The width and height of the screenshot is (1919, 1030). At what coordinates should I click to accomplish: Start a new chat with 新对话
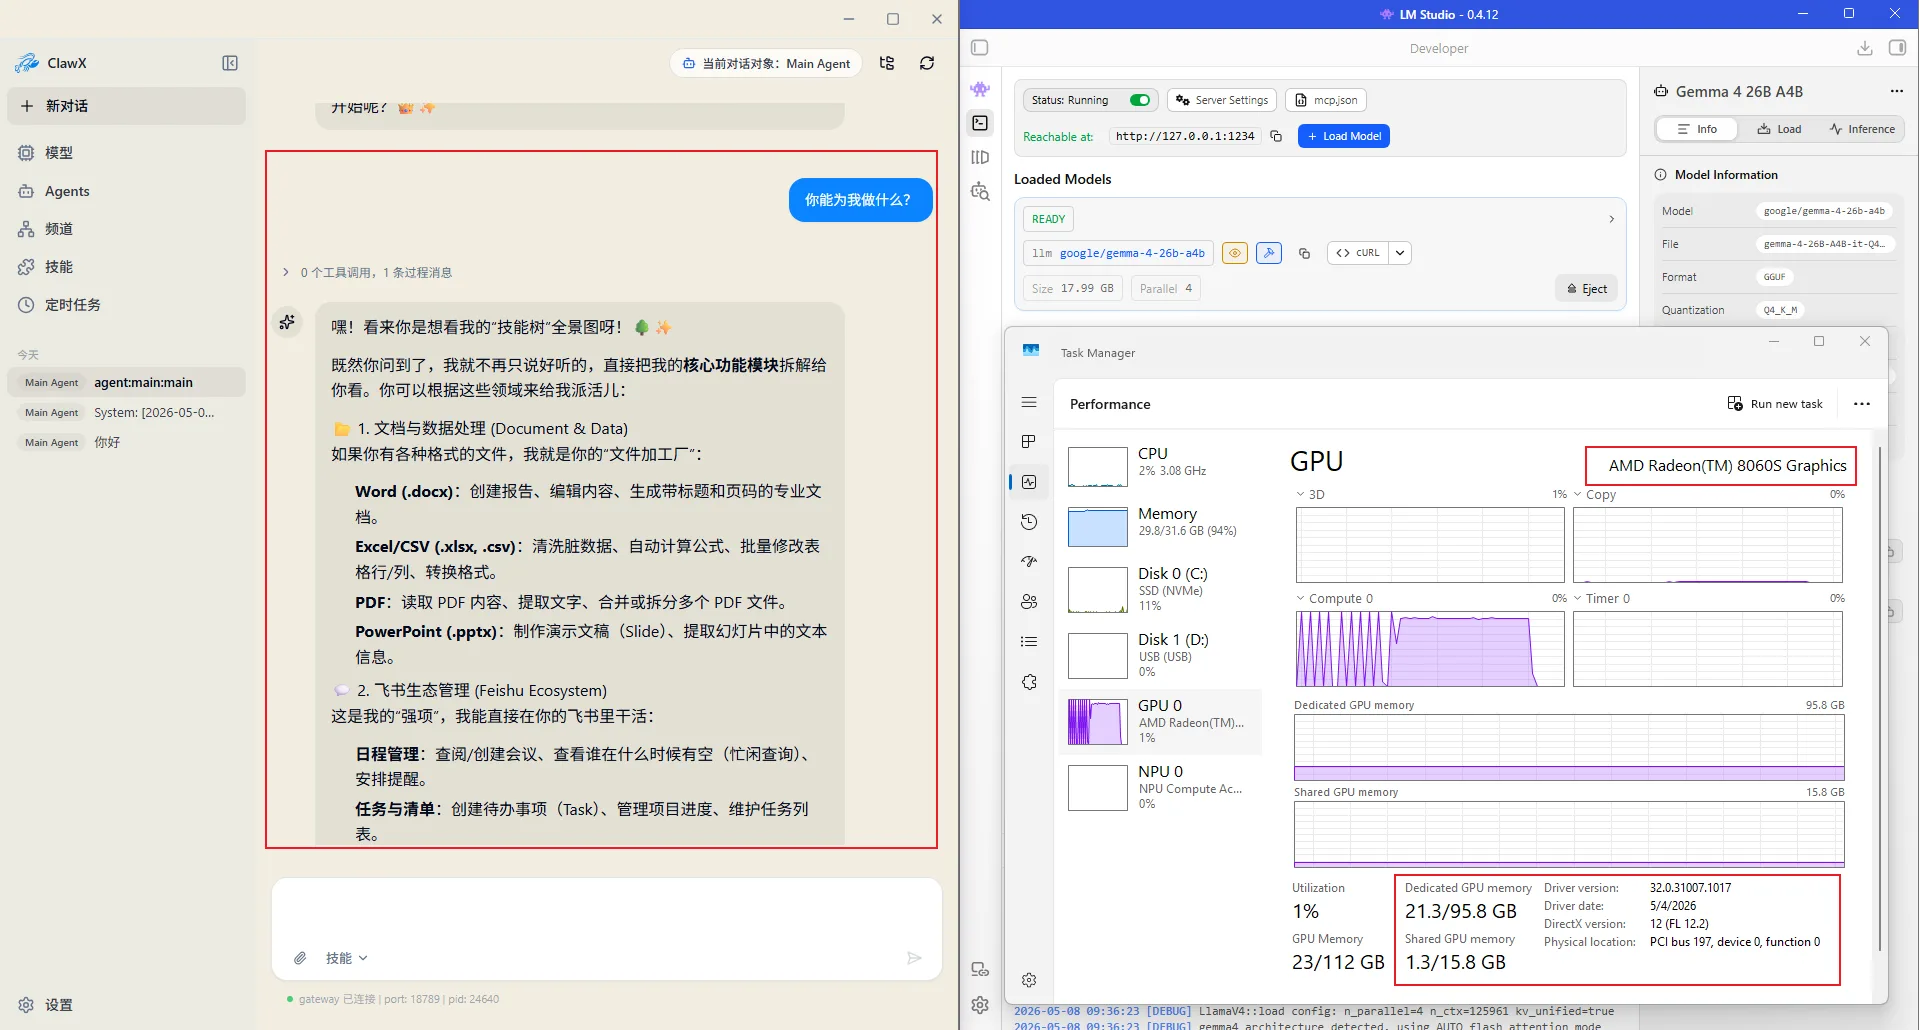pos(126,106)
